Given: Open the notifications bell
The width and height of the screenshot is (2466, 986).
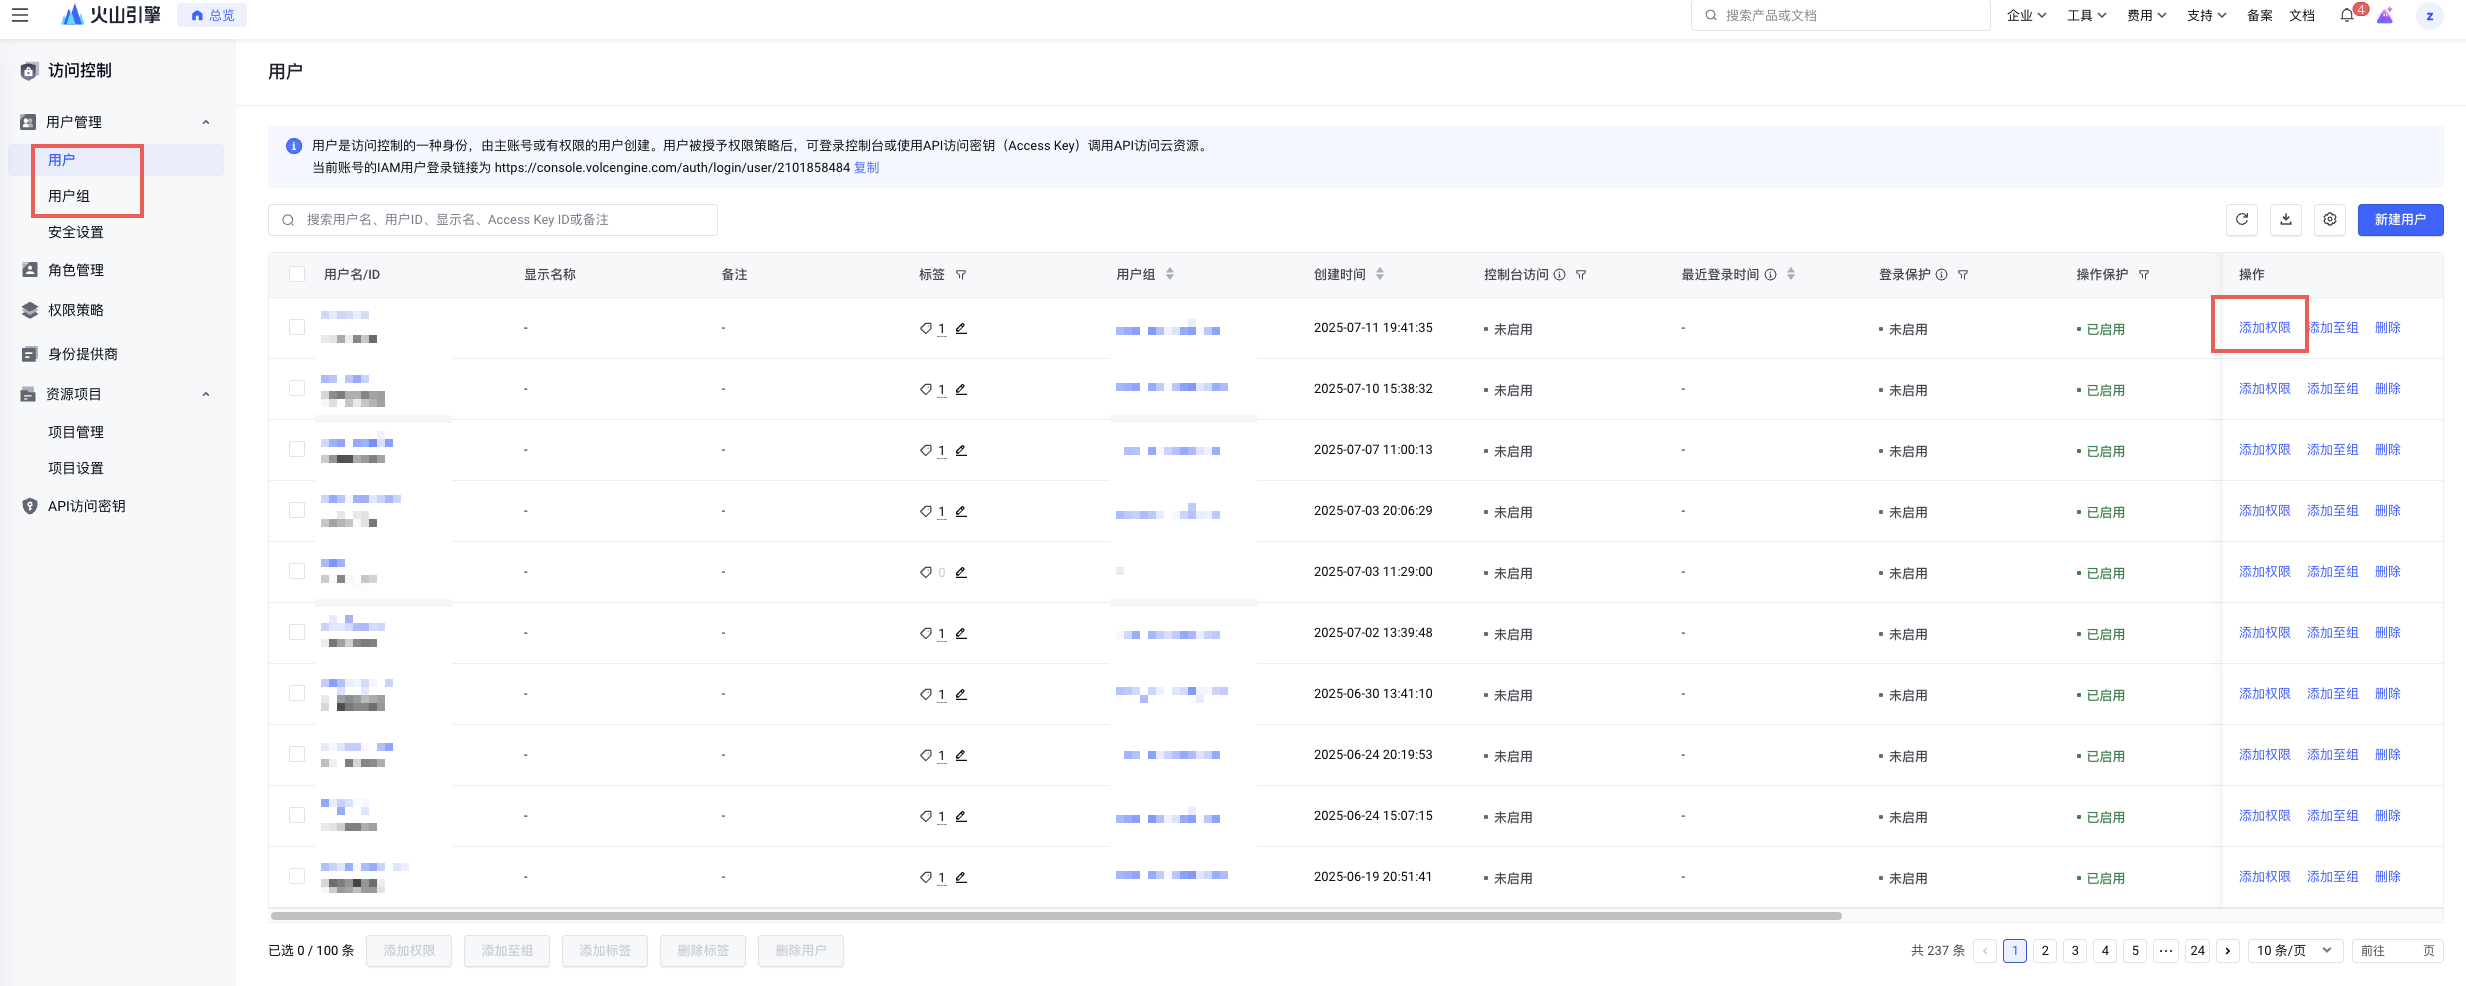Looking at the screenshot, I should pos(2347,15).
